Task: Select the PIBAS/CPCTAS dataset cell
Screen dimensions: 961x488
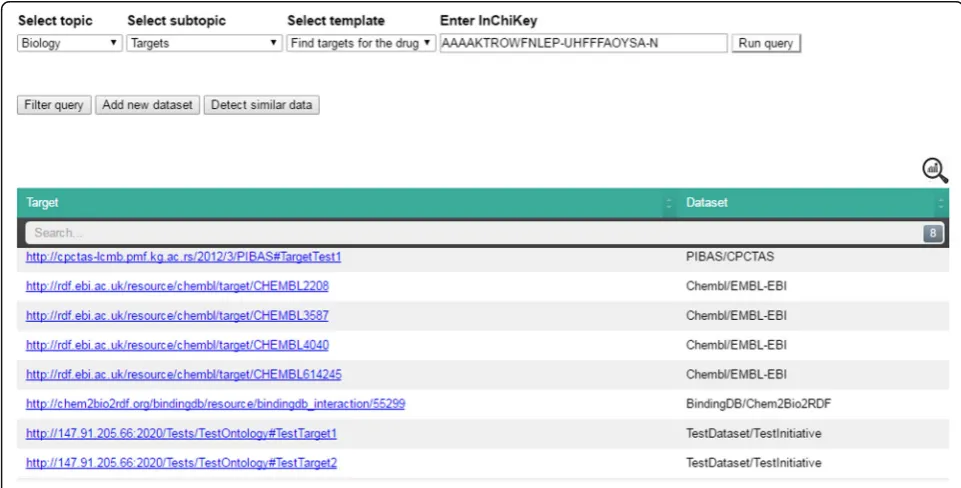Action: [x=730, y=257]
